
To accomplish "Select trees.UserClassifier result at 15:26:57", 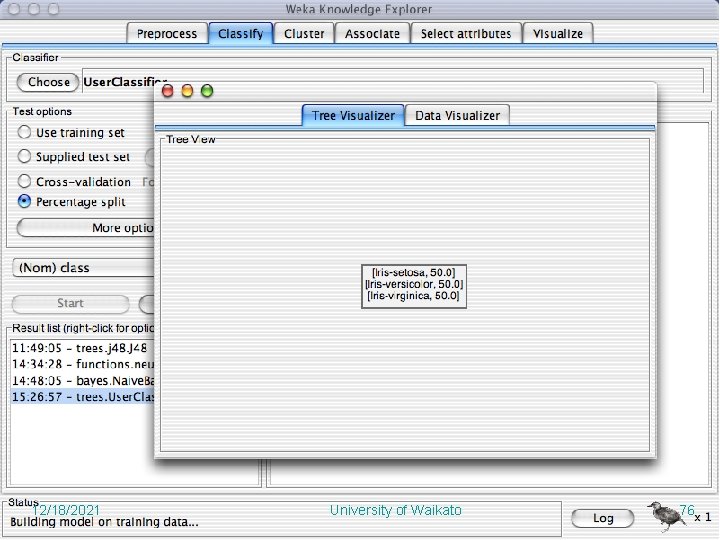I will pos(83,397).
